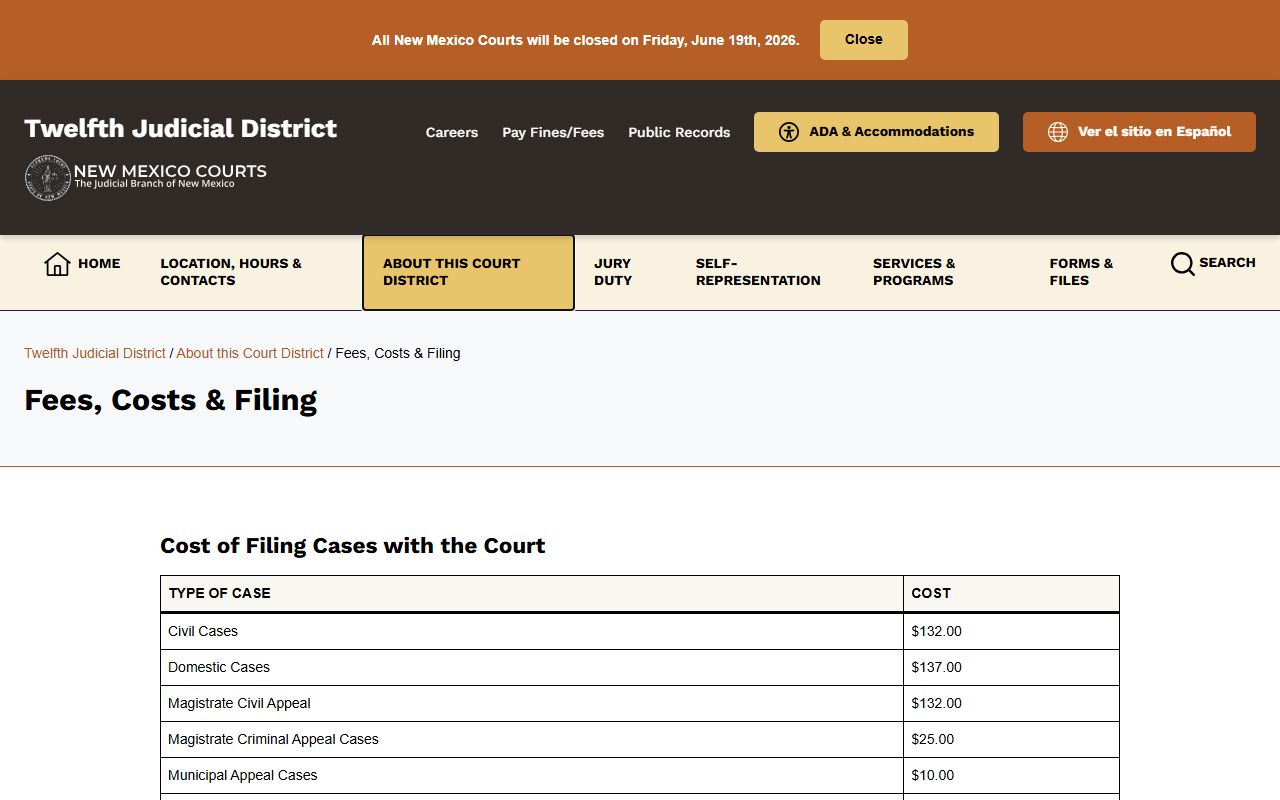1280x800 pixels.
Task: Select Magistrate Criminal Appeal Cases text
Action: (273, 739)
